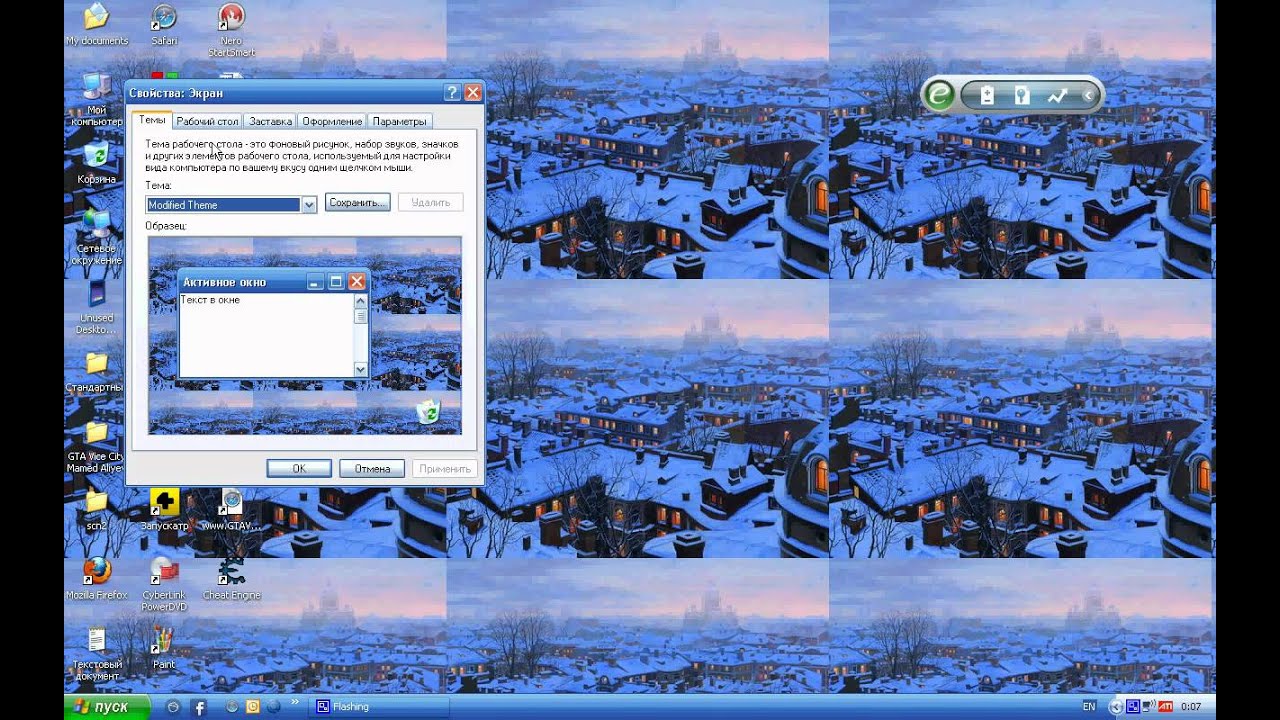Open Nero StartSmart desktop shortcut

[231, 30]
